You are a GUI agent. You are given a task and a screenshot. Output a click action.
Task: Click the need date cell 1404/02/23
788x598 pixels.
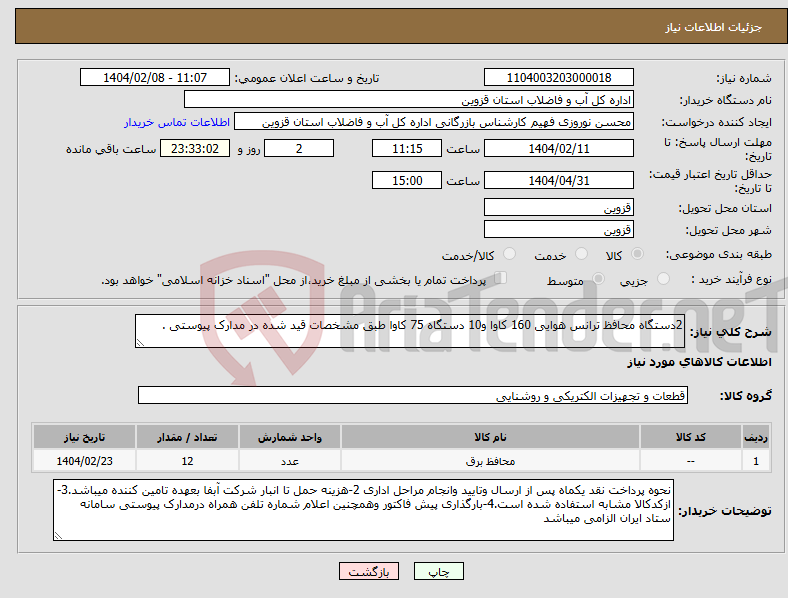pyautogui.click(x=84, y=461)
